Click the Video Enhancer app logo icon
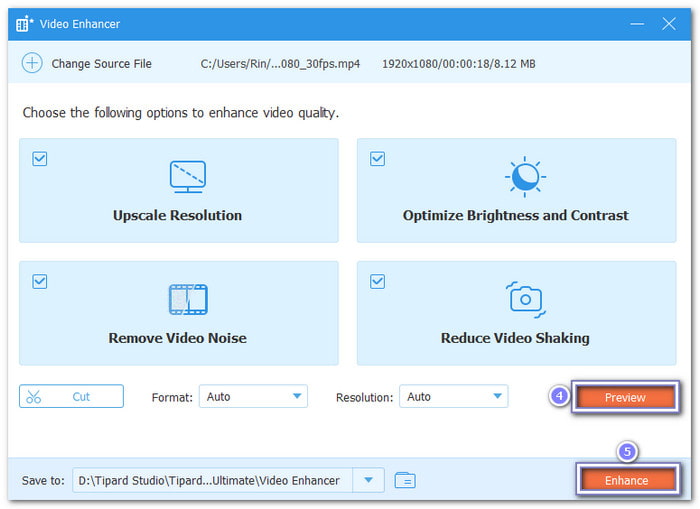This screenshot has width=700, height=509. 24,24
